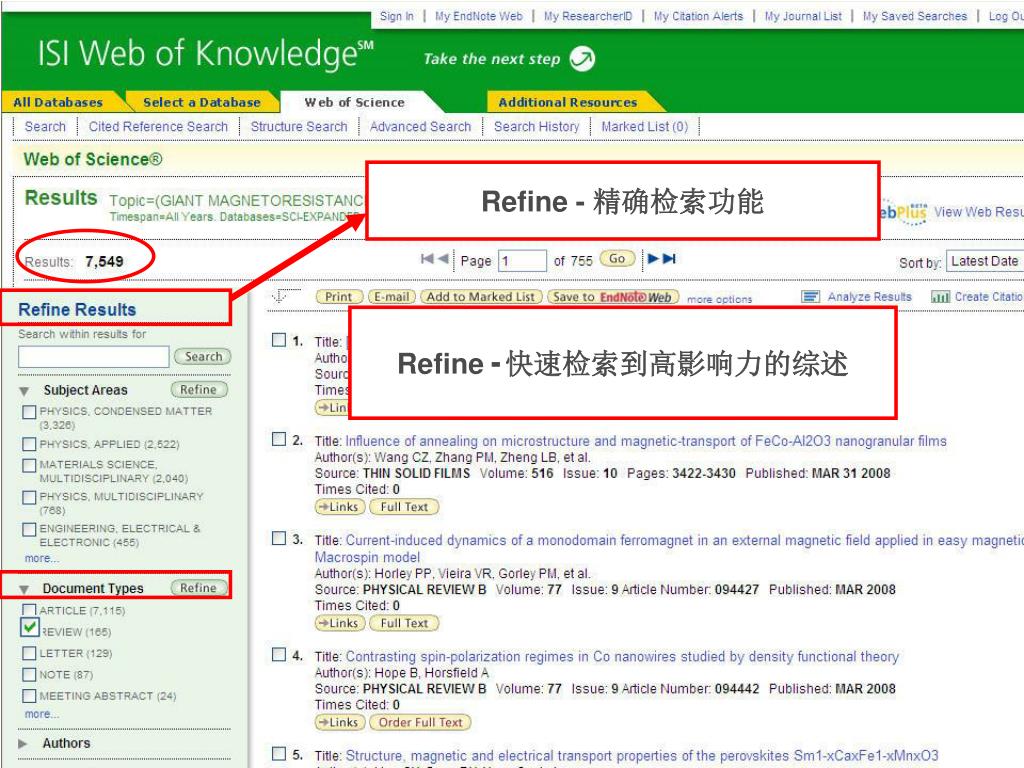
Task: Check the Meeting Abstract document type
Action: [x=29, y=696]
